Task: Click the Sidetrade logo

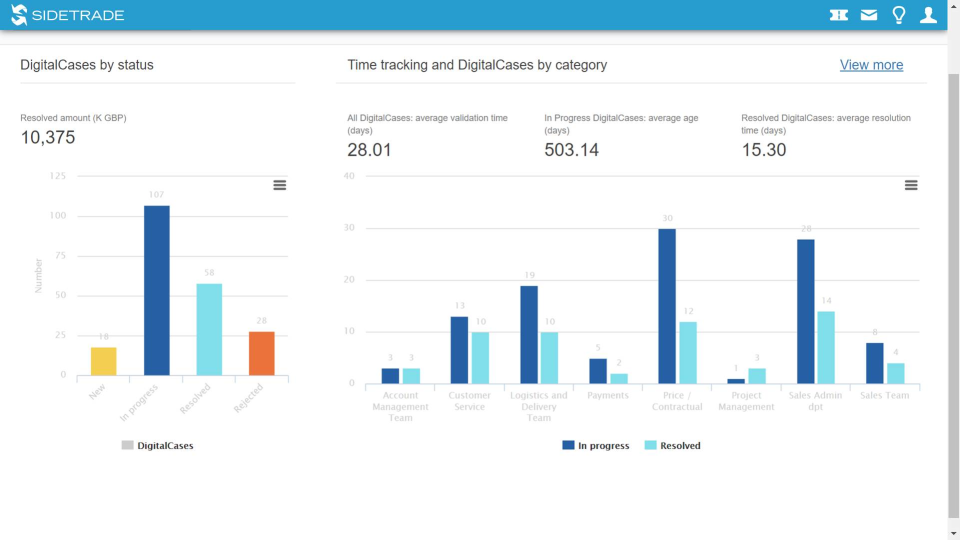Action: point(68,15)
